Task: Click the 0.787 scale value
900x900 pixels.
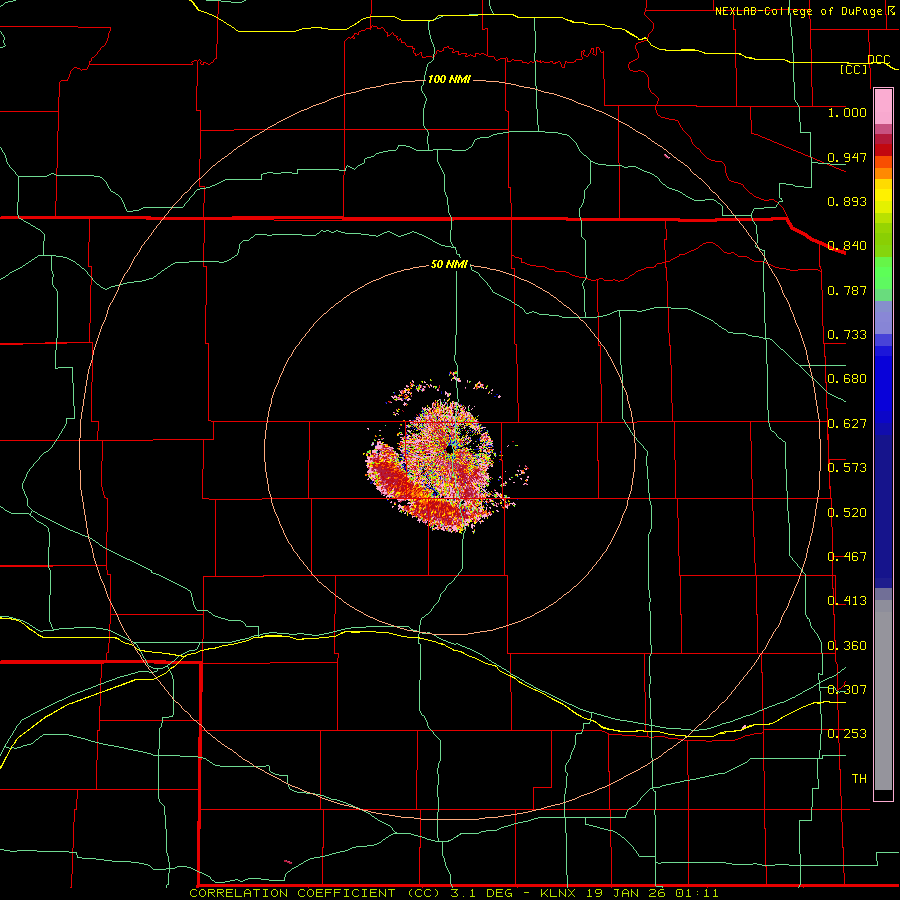Action: point(847,290)
